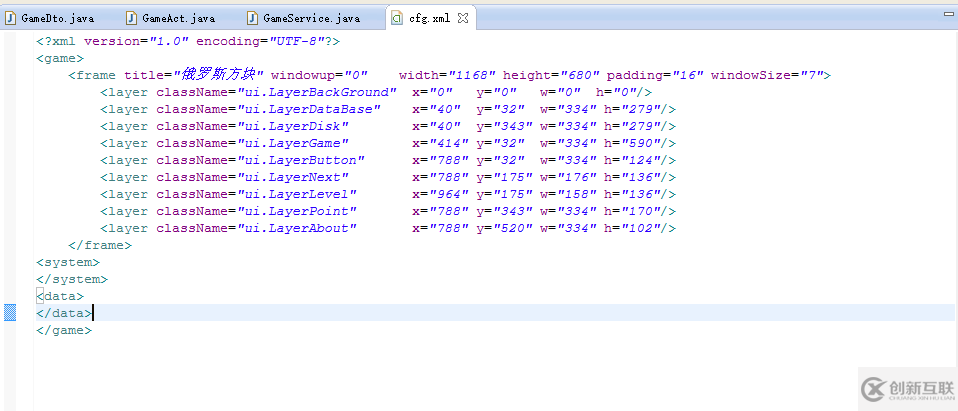Click the "ui.LayerPoint" className value
The image size is (958, 411).
pyautogui.click(x=297, y=213)
